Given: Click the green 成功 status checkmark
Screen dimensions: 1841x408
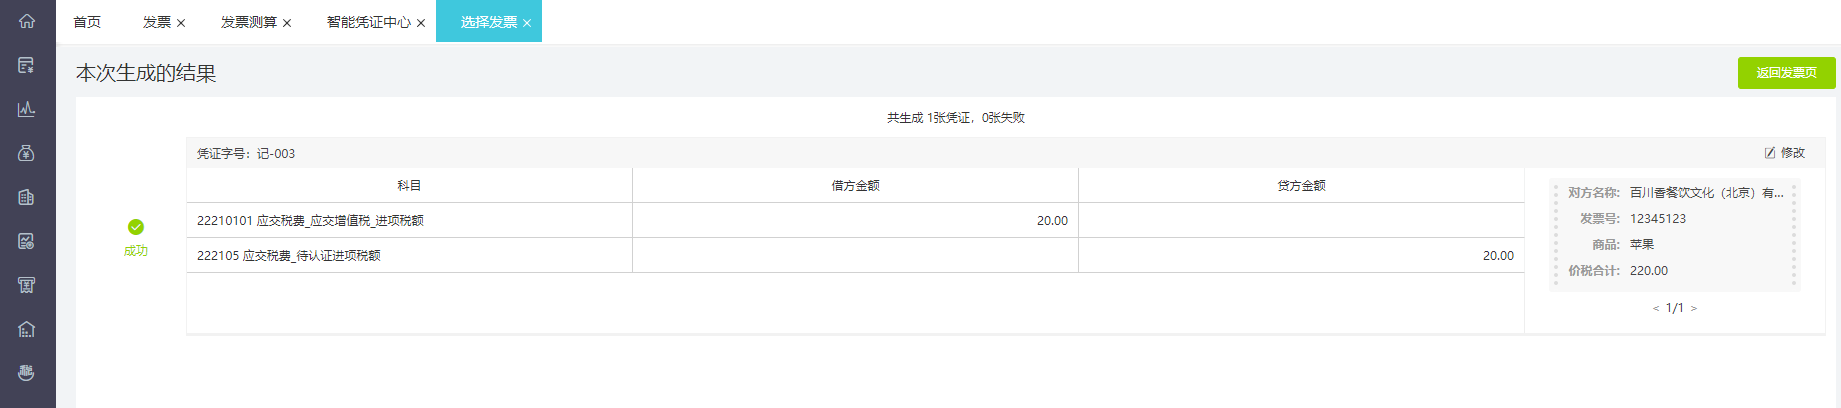Looking at the screenshot, I should point(136,227).
